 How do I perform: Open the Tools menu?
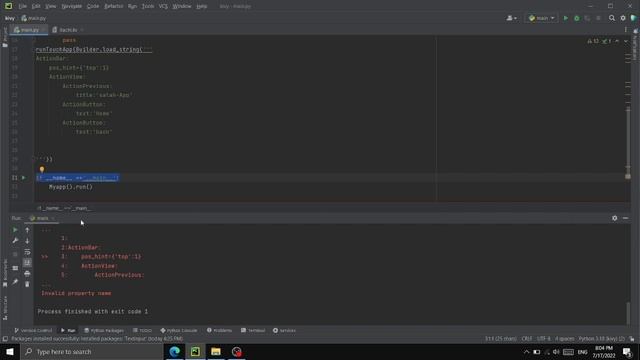point(148,6)
